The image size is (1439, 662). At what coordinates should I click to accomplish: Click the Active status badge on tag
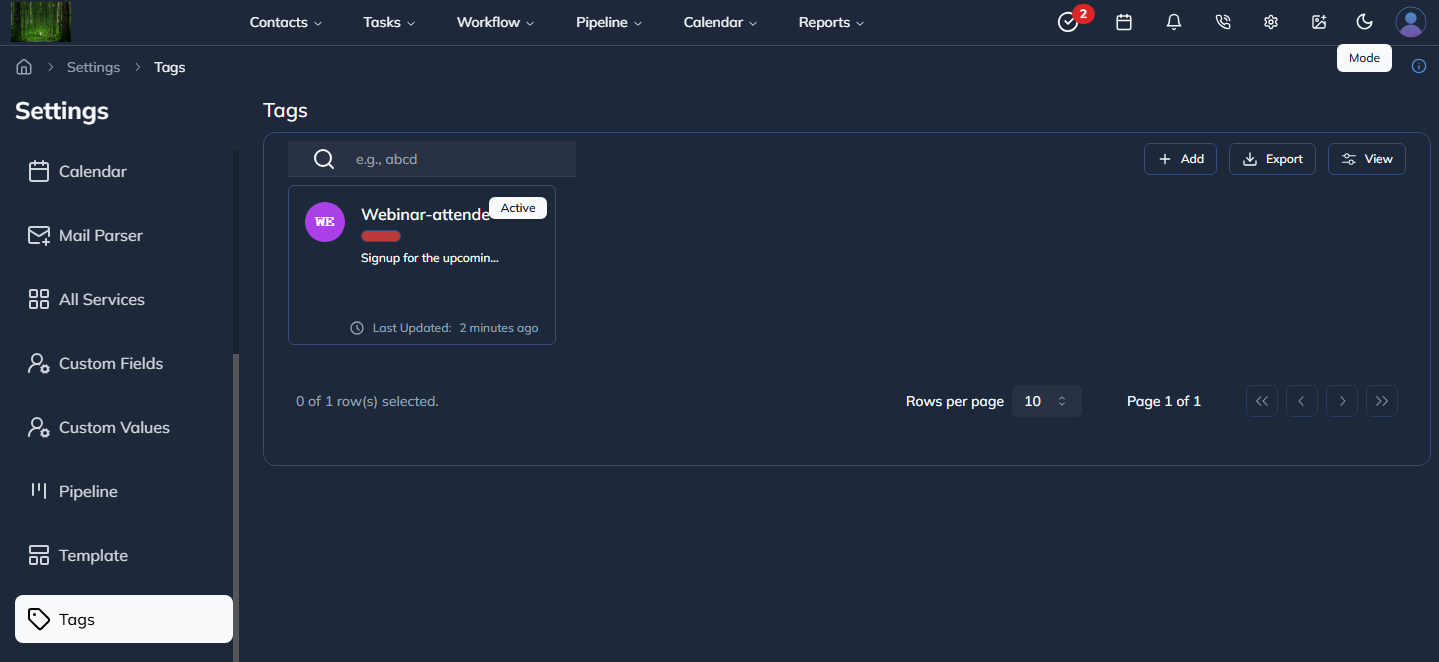[518, 208]
